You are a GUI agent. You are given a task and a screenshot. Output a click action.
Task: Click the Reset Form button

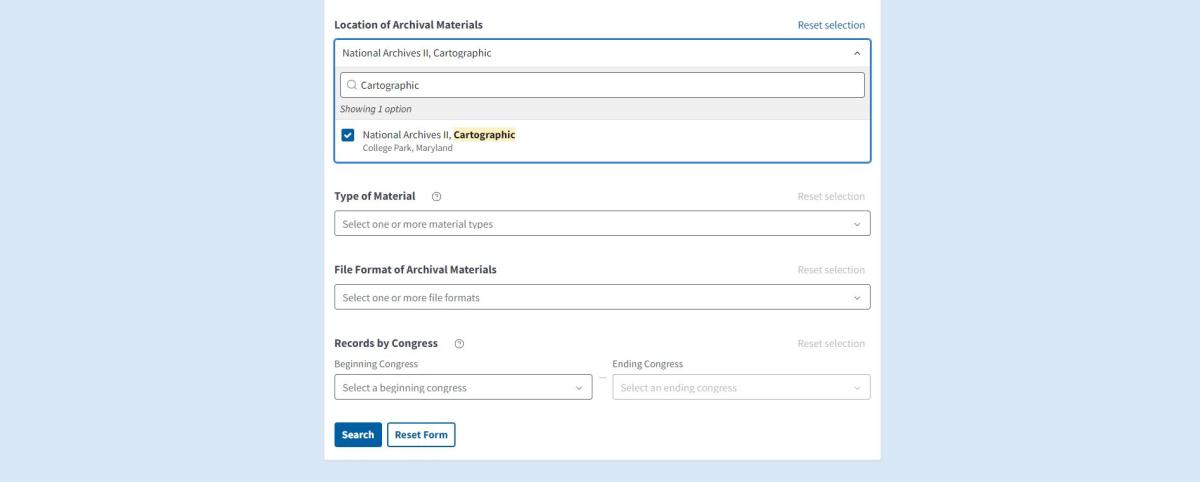(421, 435)
